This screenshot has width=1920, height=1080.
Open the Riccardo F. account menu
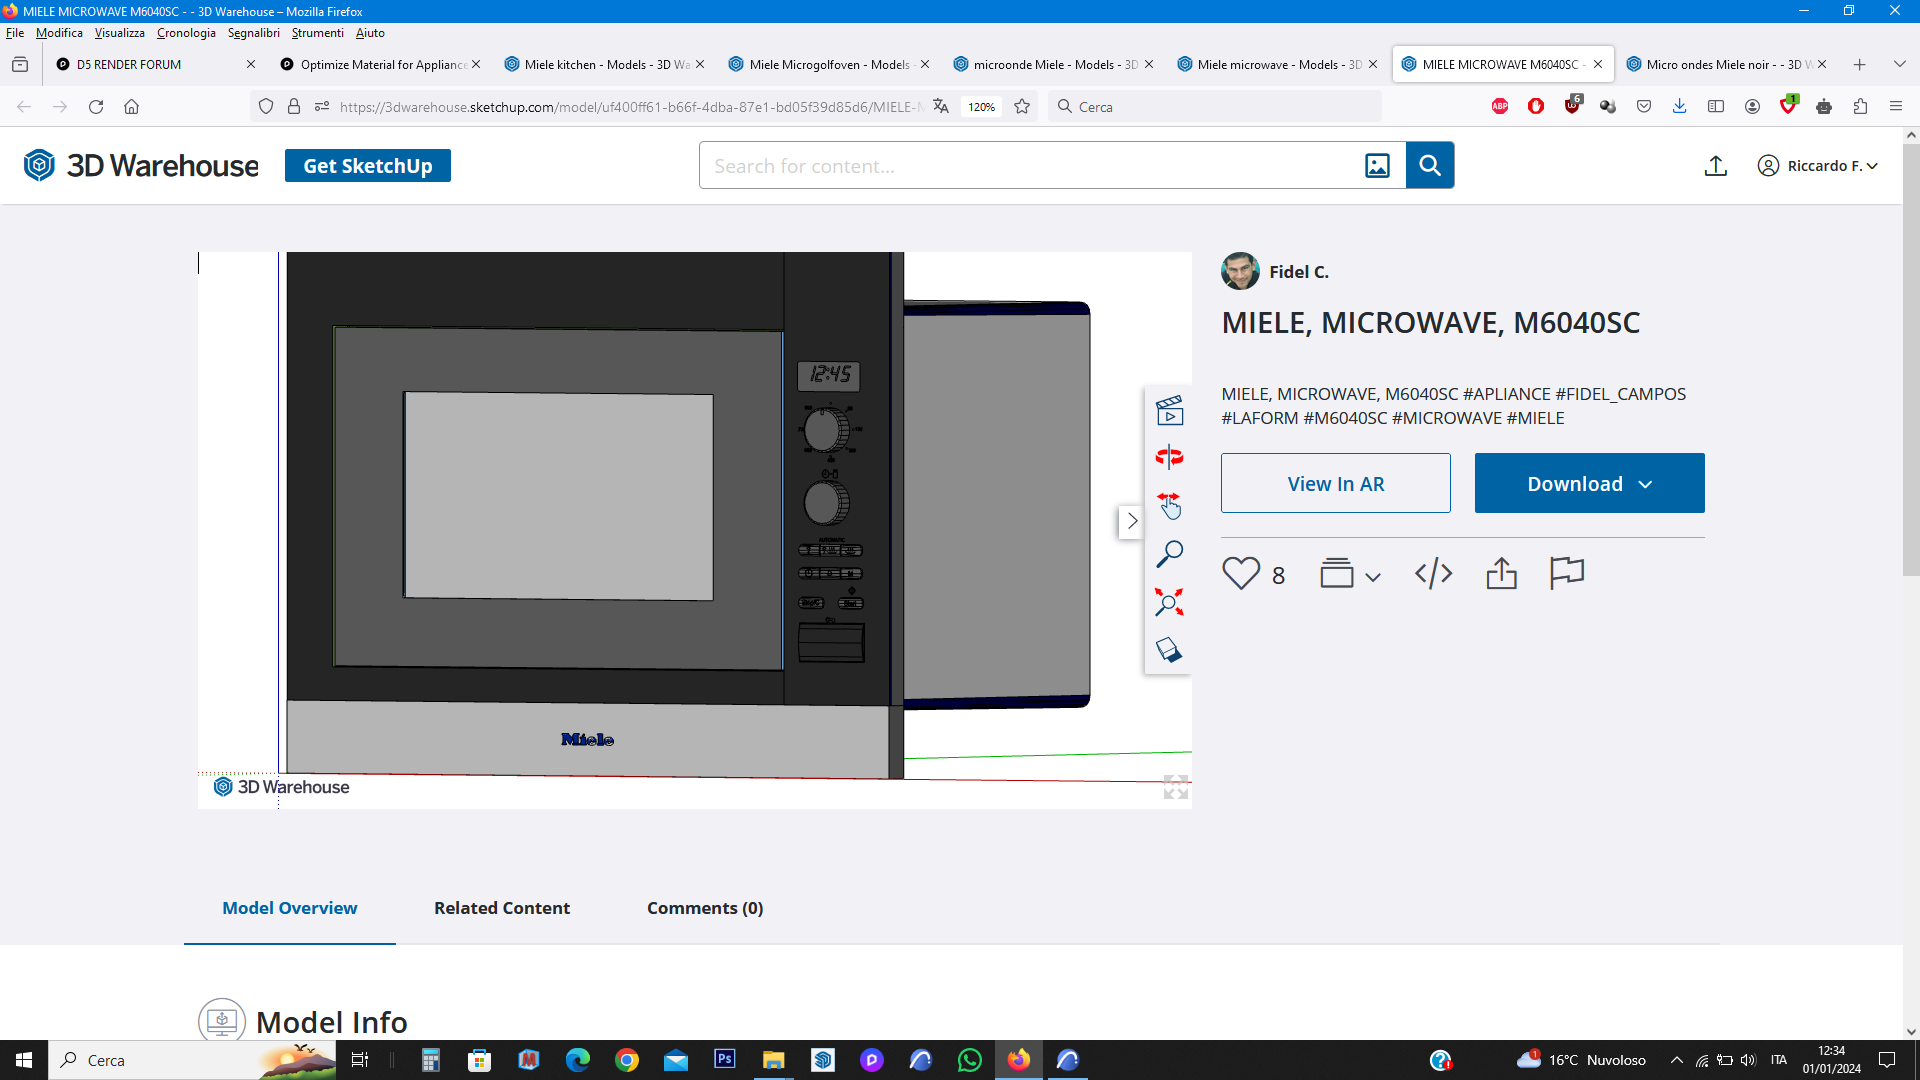(x=1818, y=166)
